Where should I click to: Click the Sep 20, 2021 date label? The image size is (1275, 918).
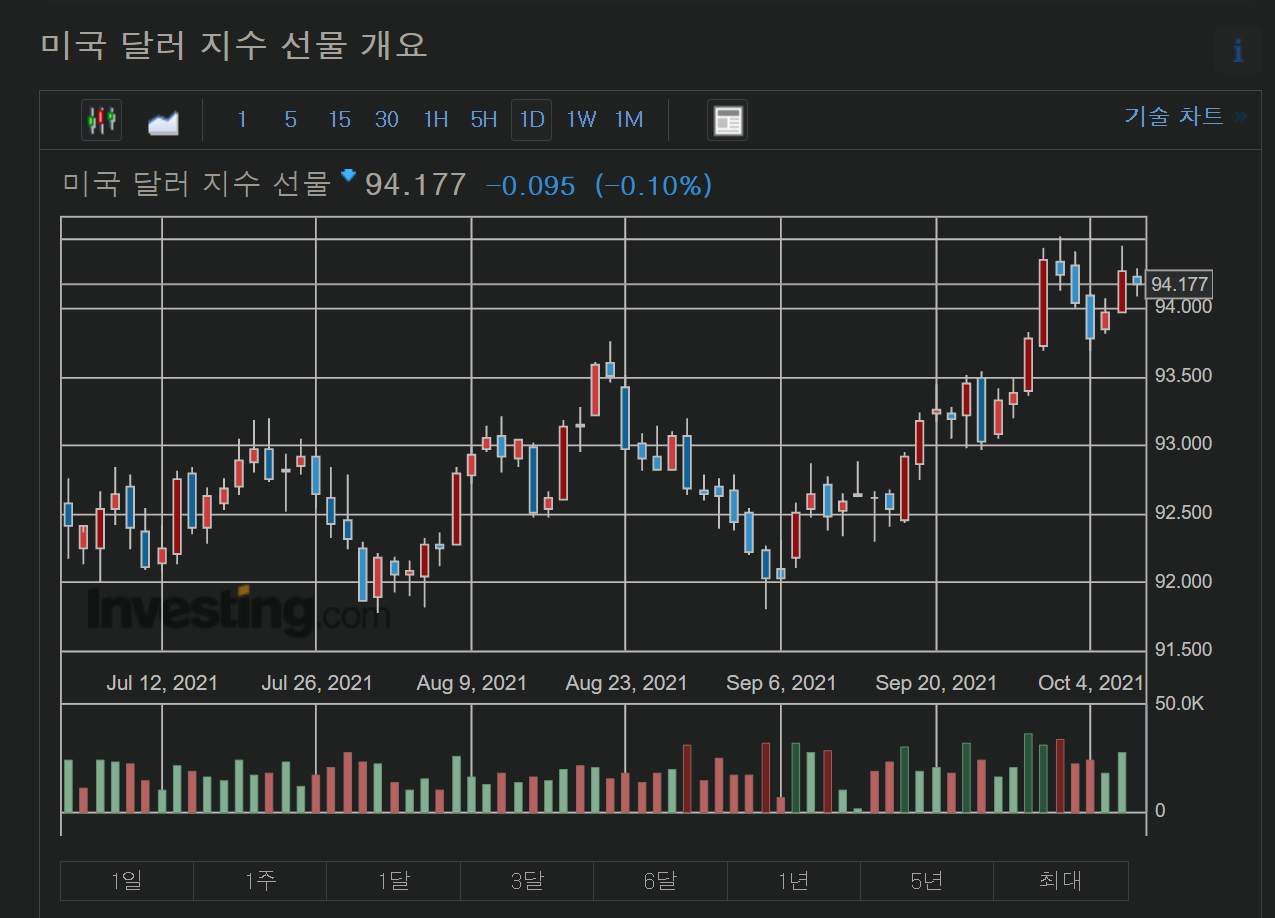click(936, 683)
